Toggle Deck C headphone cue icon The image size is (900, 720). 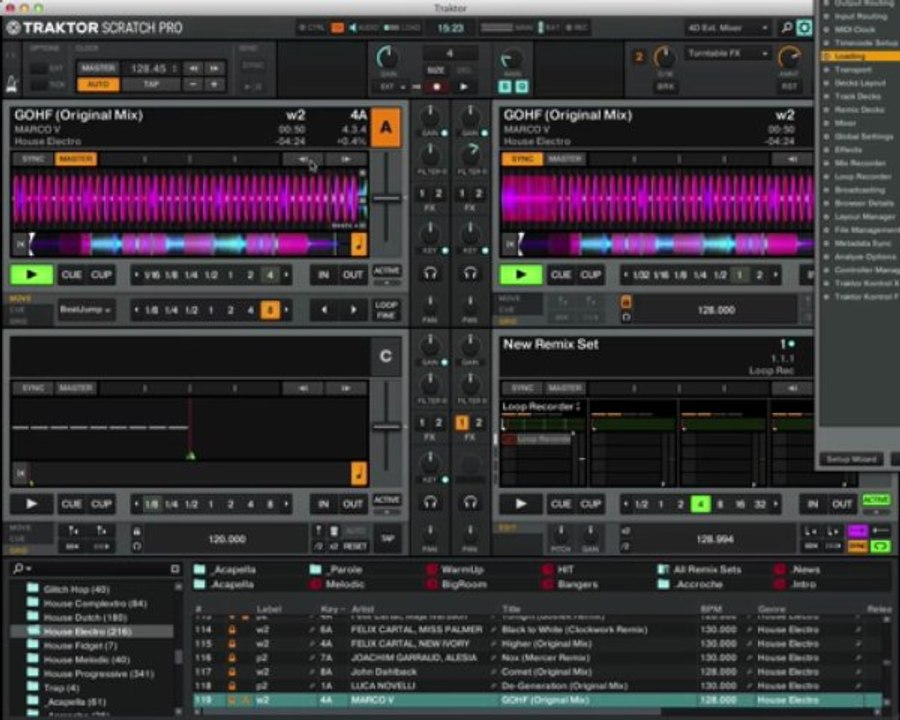pyautogui.click(x=430, y=503)
